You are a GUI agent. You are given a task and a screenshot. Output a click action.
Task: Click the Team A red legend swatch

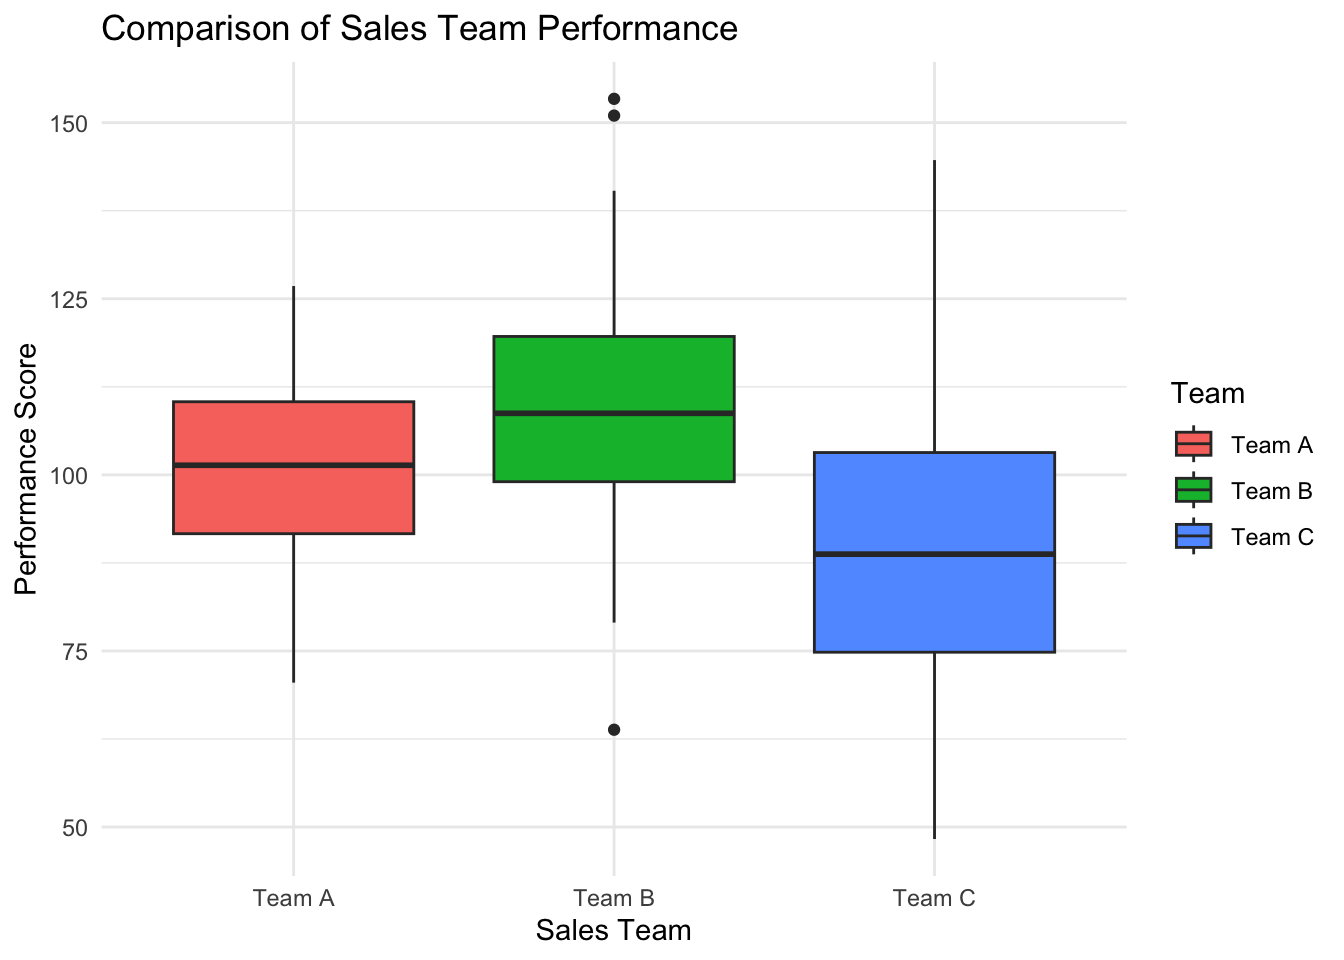point(1194,445)
